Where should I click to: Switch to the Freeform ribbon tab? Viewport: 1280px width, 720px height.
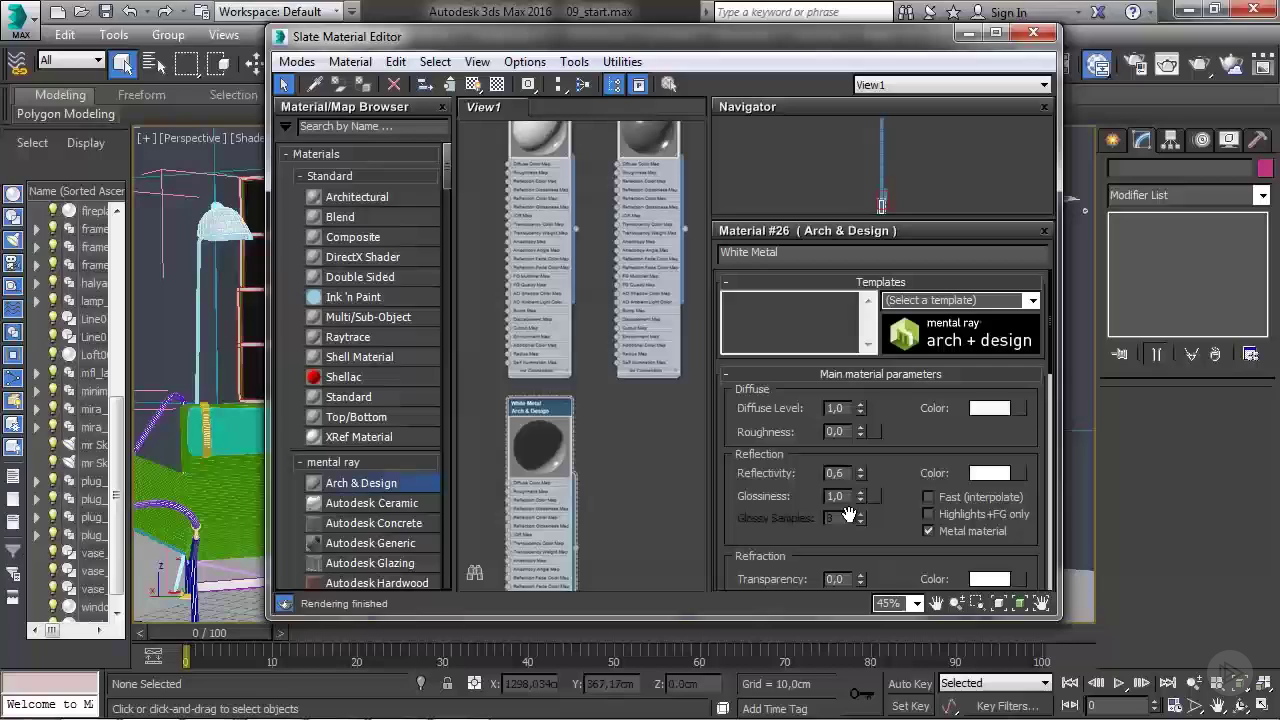(x=142, y=95)
